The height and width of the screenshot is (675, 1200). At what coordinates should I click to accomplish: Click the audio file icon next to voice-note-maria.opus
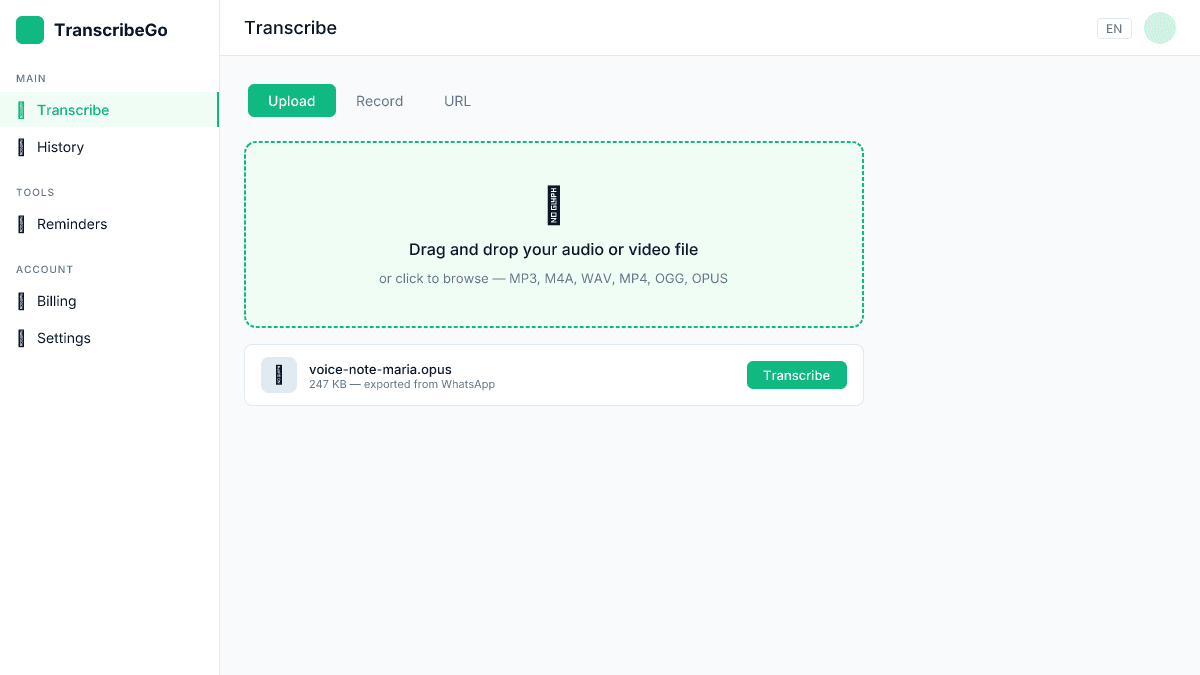click(279, 375)
